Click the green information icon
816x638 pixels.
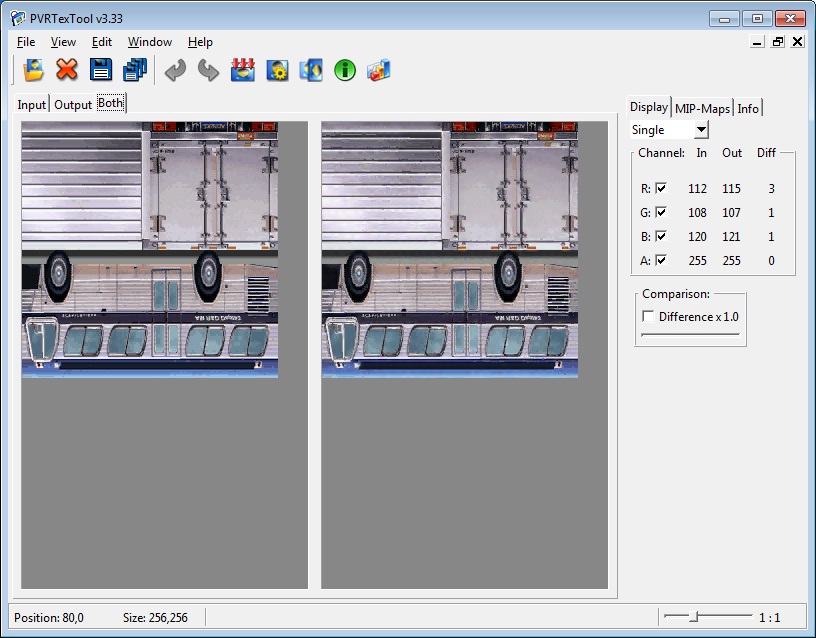coord(345,70)
